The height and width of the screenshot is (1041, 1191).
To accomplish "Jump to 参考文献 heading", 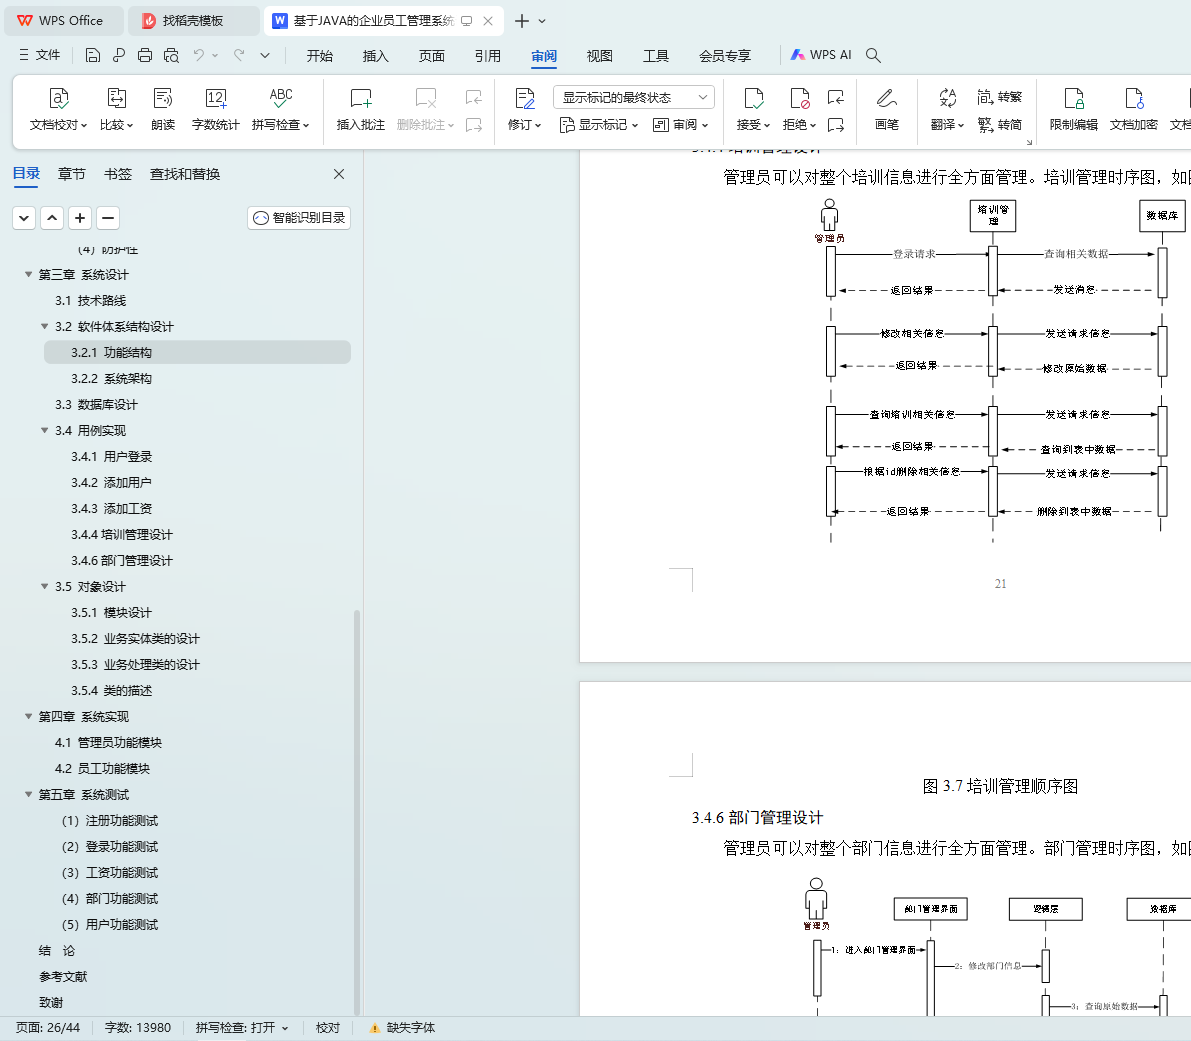I will pyautogui.click(x=63, y=976).
